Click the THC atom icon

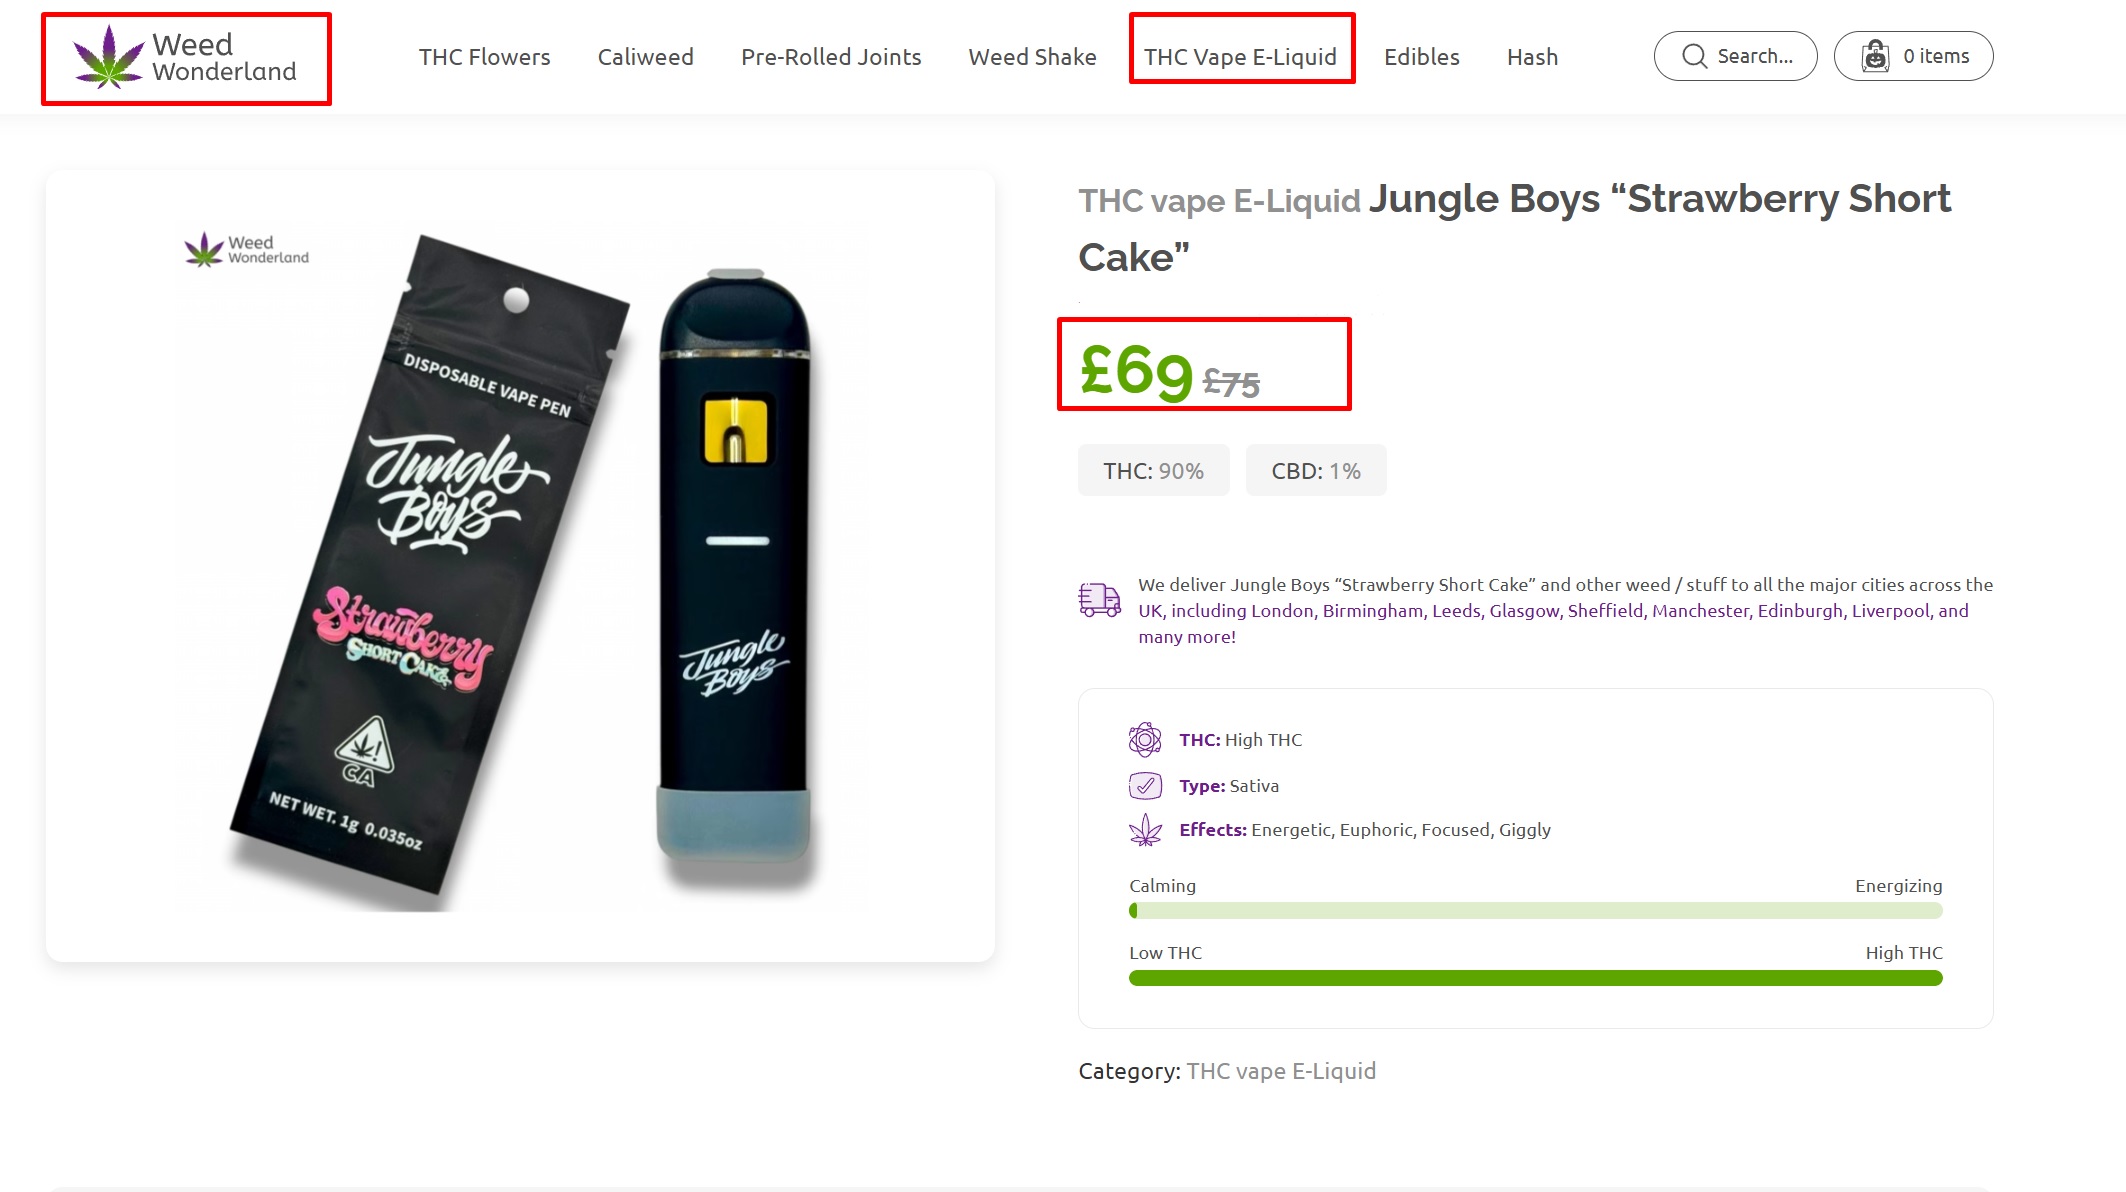(1145, 740)
